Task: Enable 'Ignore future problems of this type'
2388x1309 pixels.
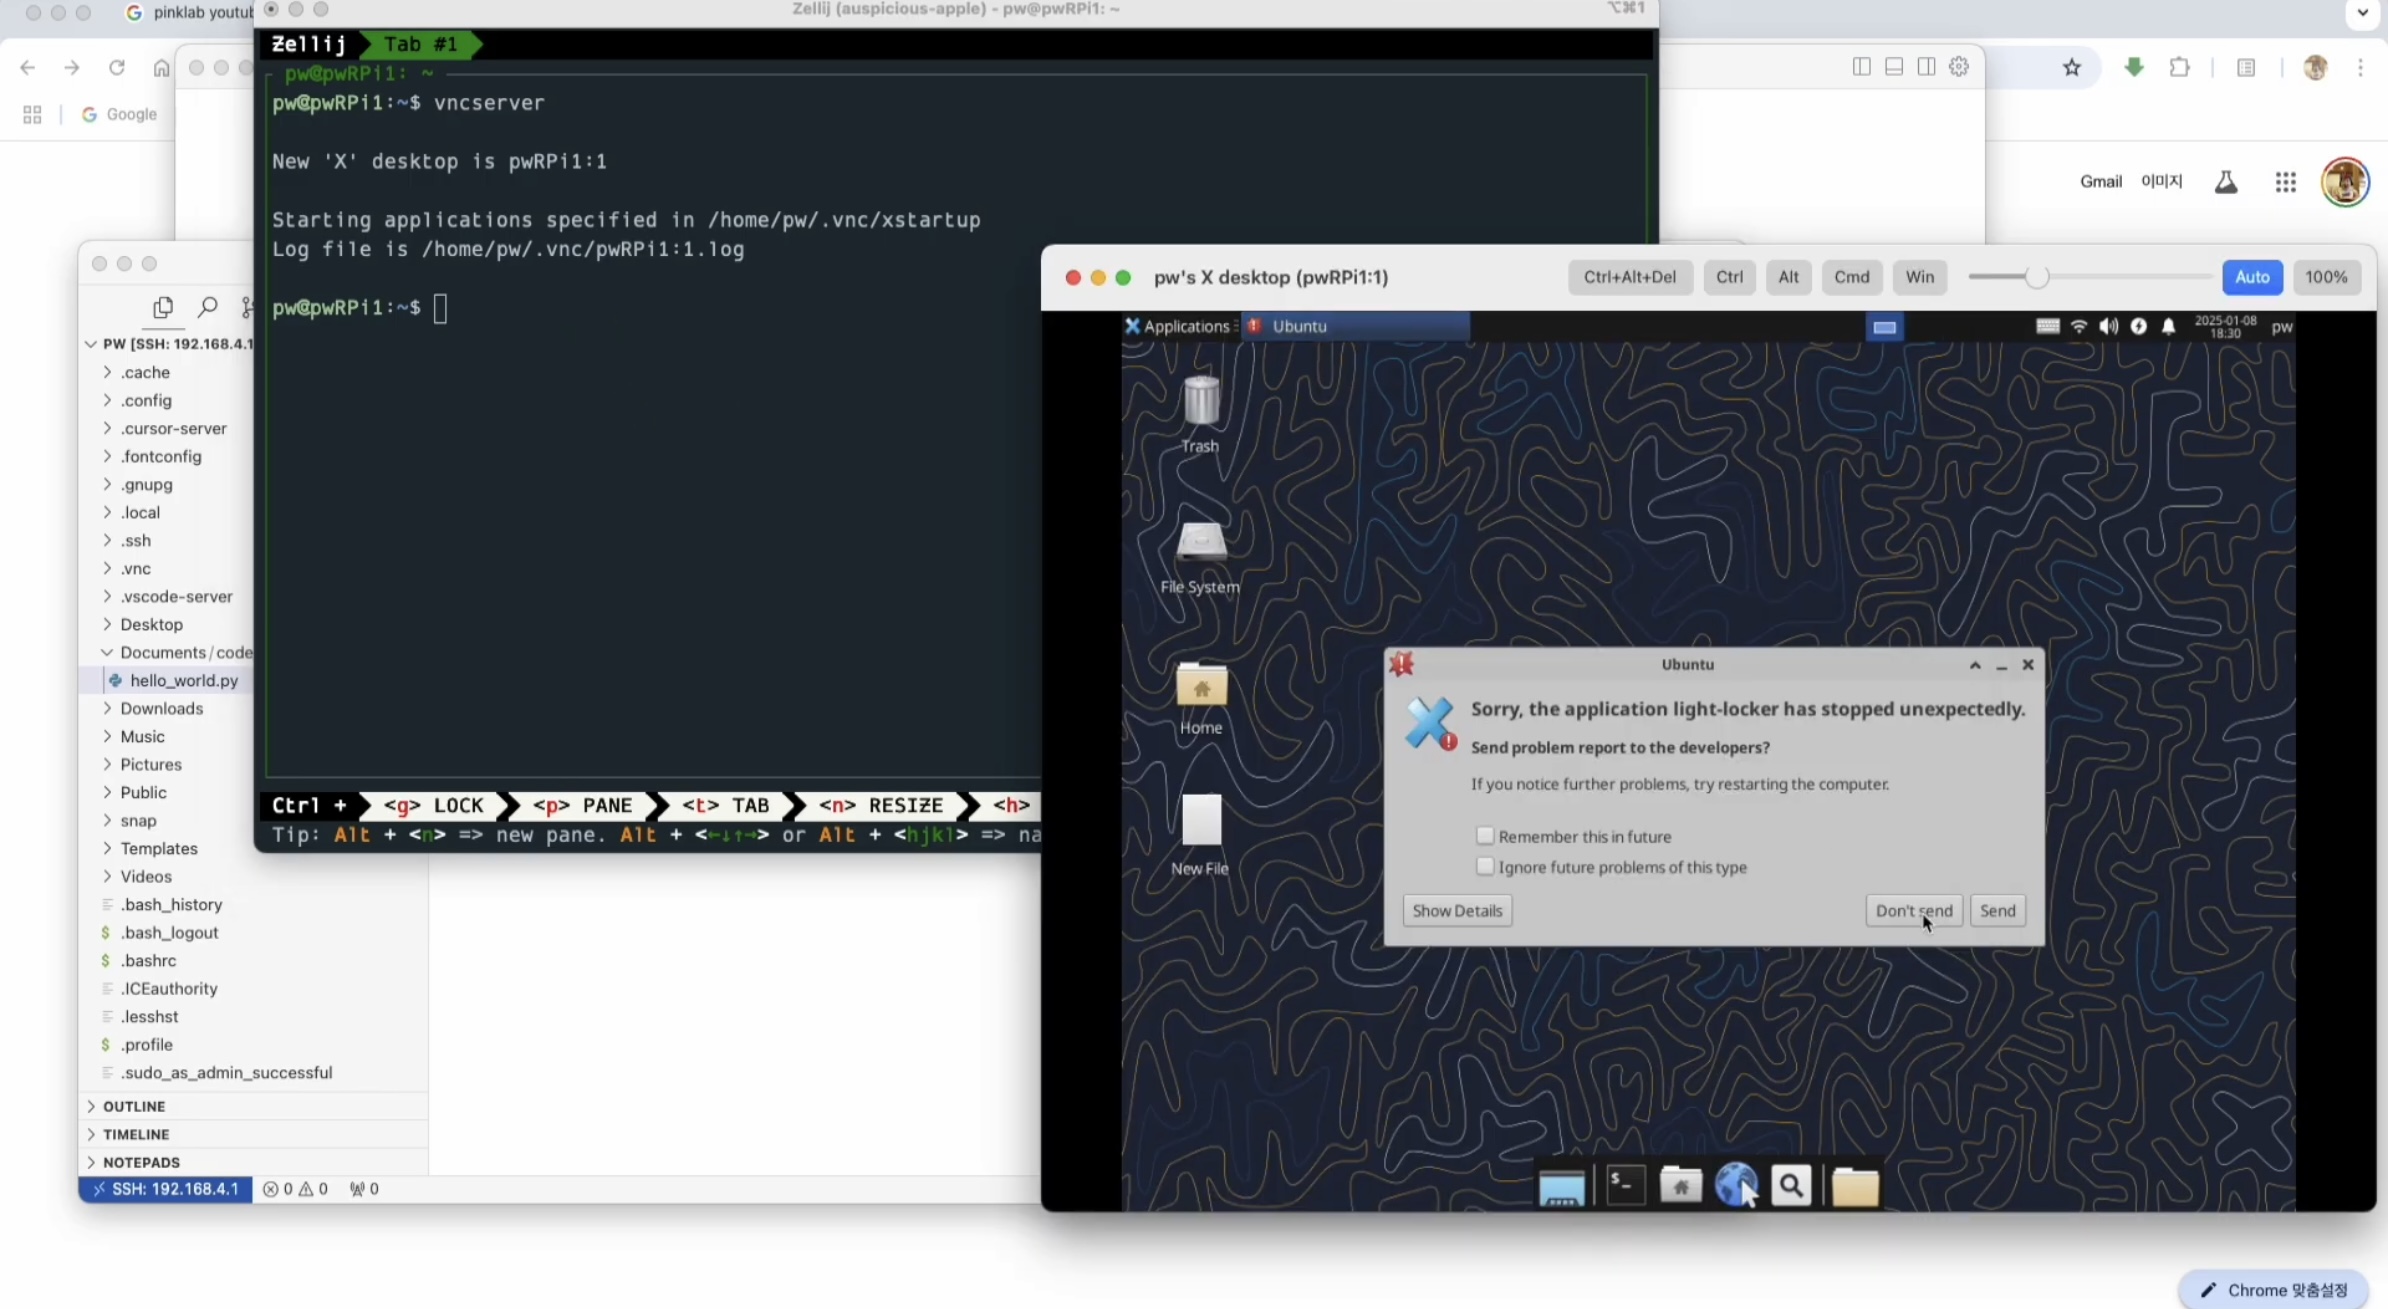Action: coord(1485,866)
